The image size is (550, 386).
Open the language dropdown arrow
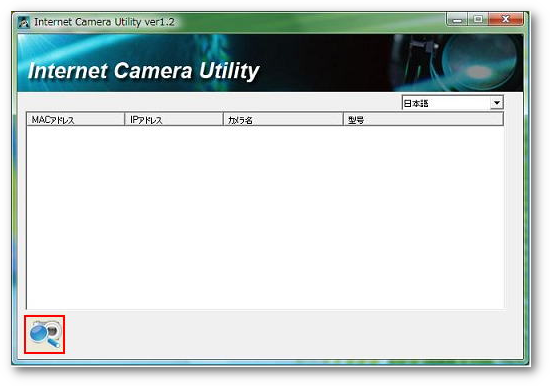point(496,103)
